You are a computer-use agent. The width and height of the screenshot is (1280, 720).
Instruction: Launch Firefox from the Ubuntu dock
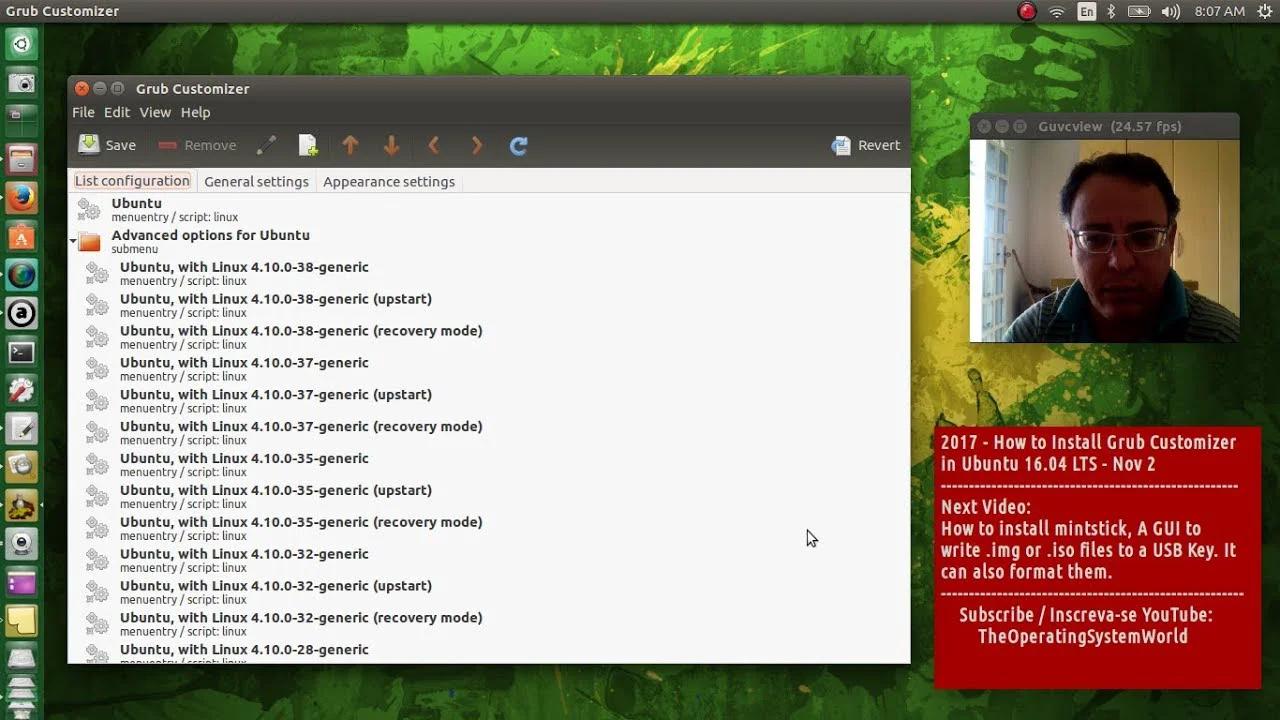tap(22, 198)
